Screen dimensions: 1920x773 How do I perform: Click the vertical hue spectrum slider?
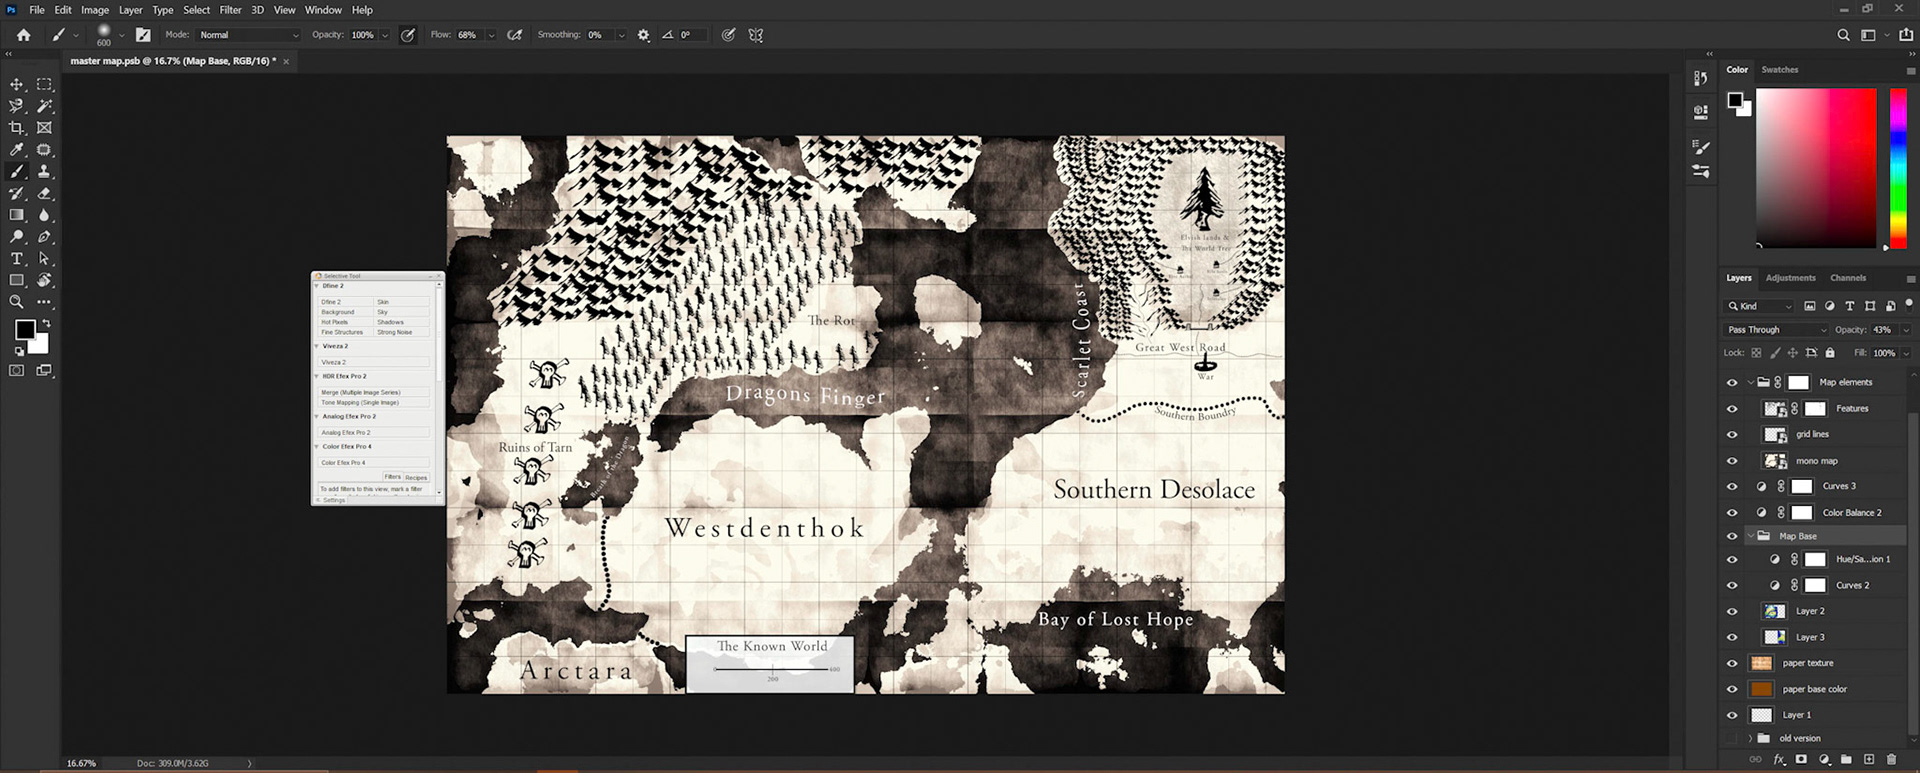(x=1897, y=167)
